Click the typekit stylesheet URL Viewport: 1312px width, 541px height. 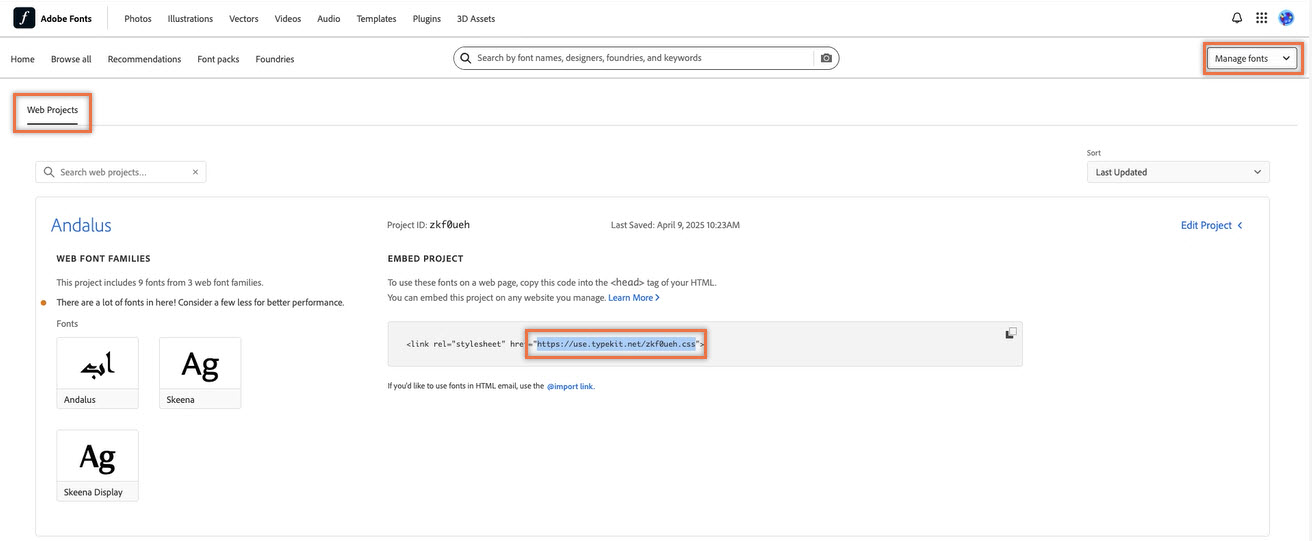coord(616,344)
